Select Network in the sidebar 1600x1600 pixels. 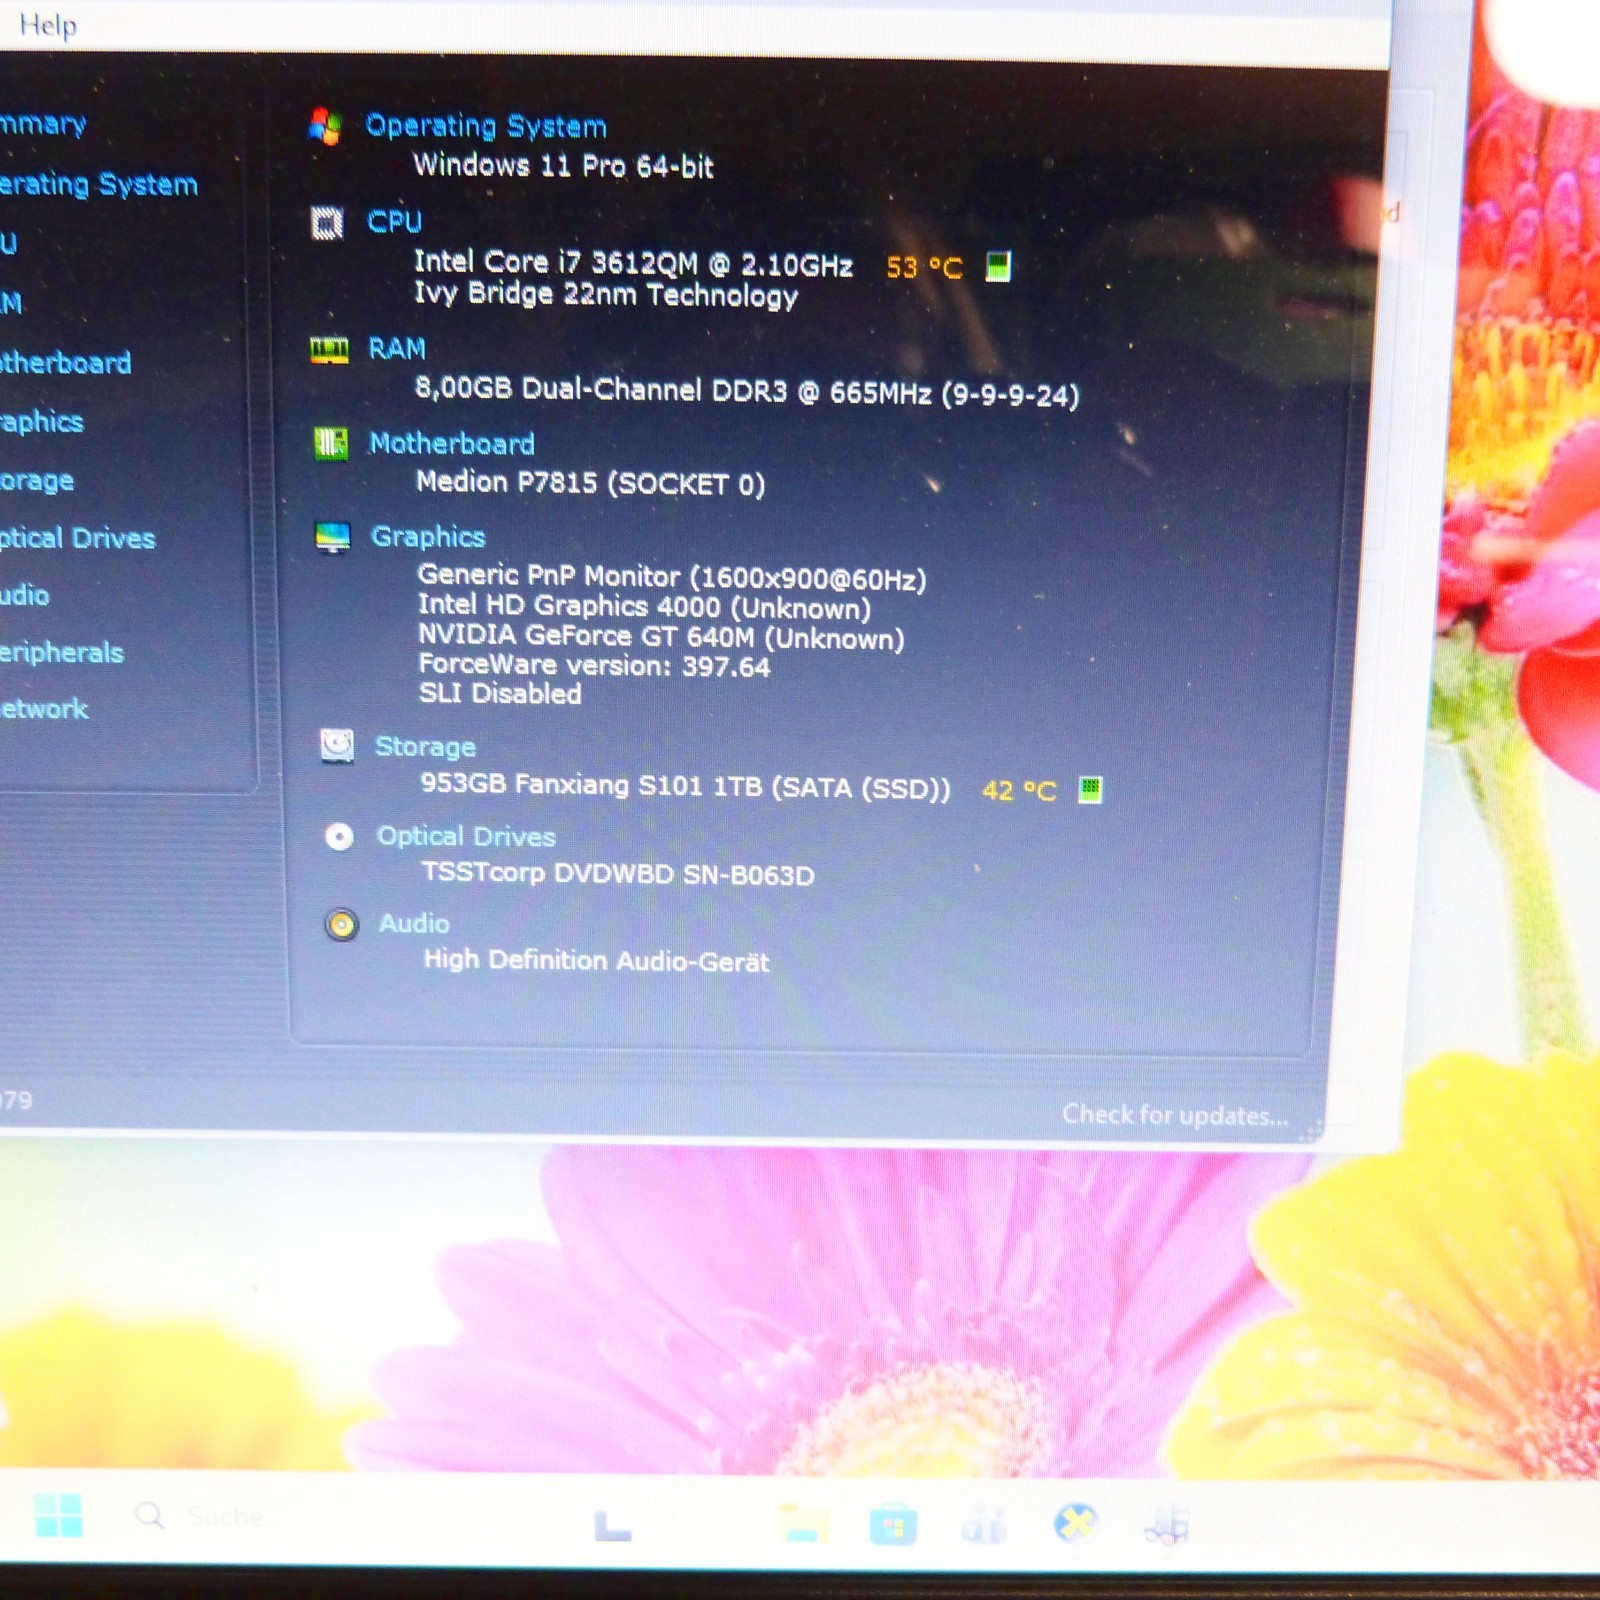click(44, 709)
